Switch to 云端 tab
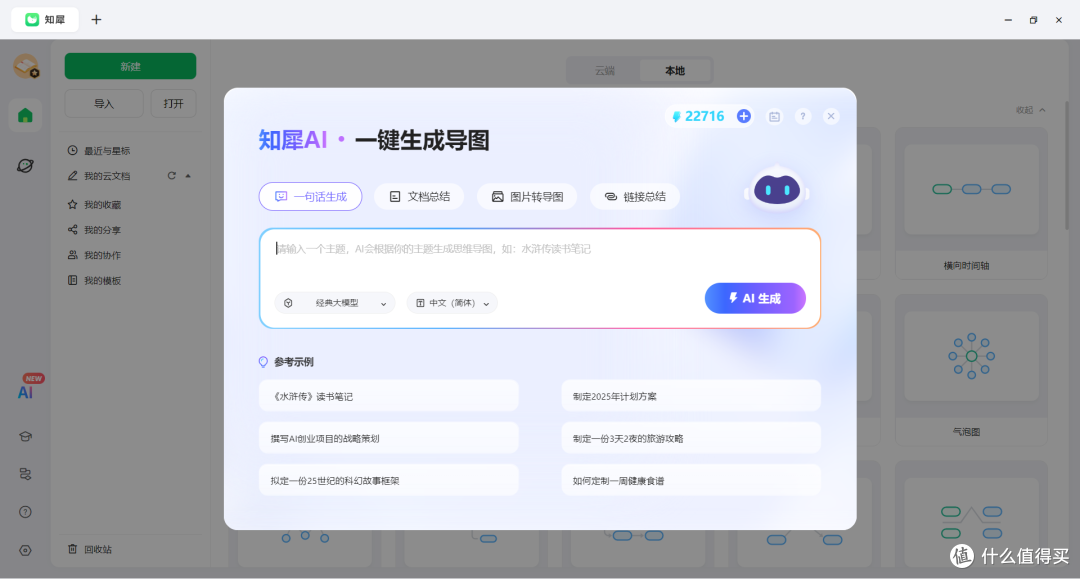 (x=604, y=70)
